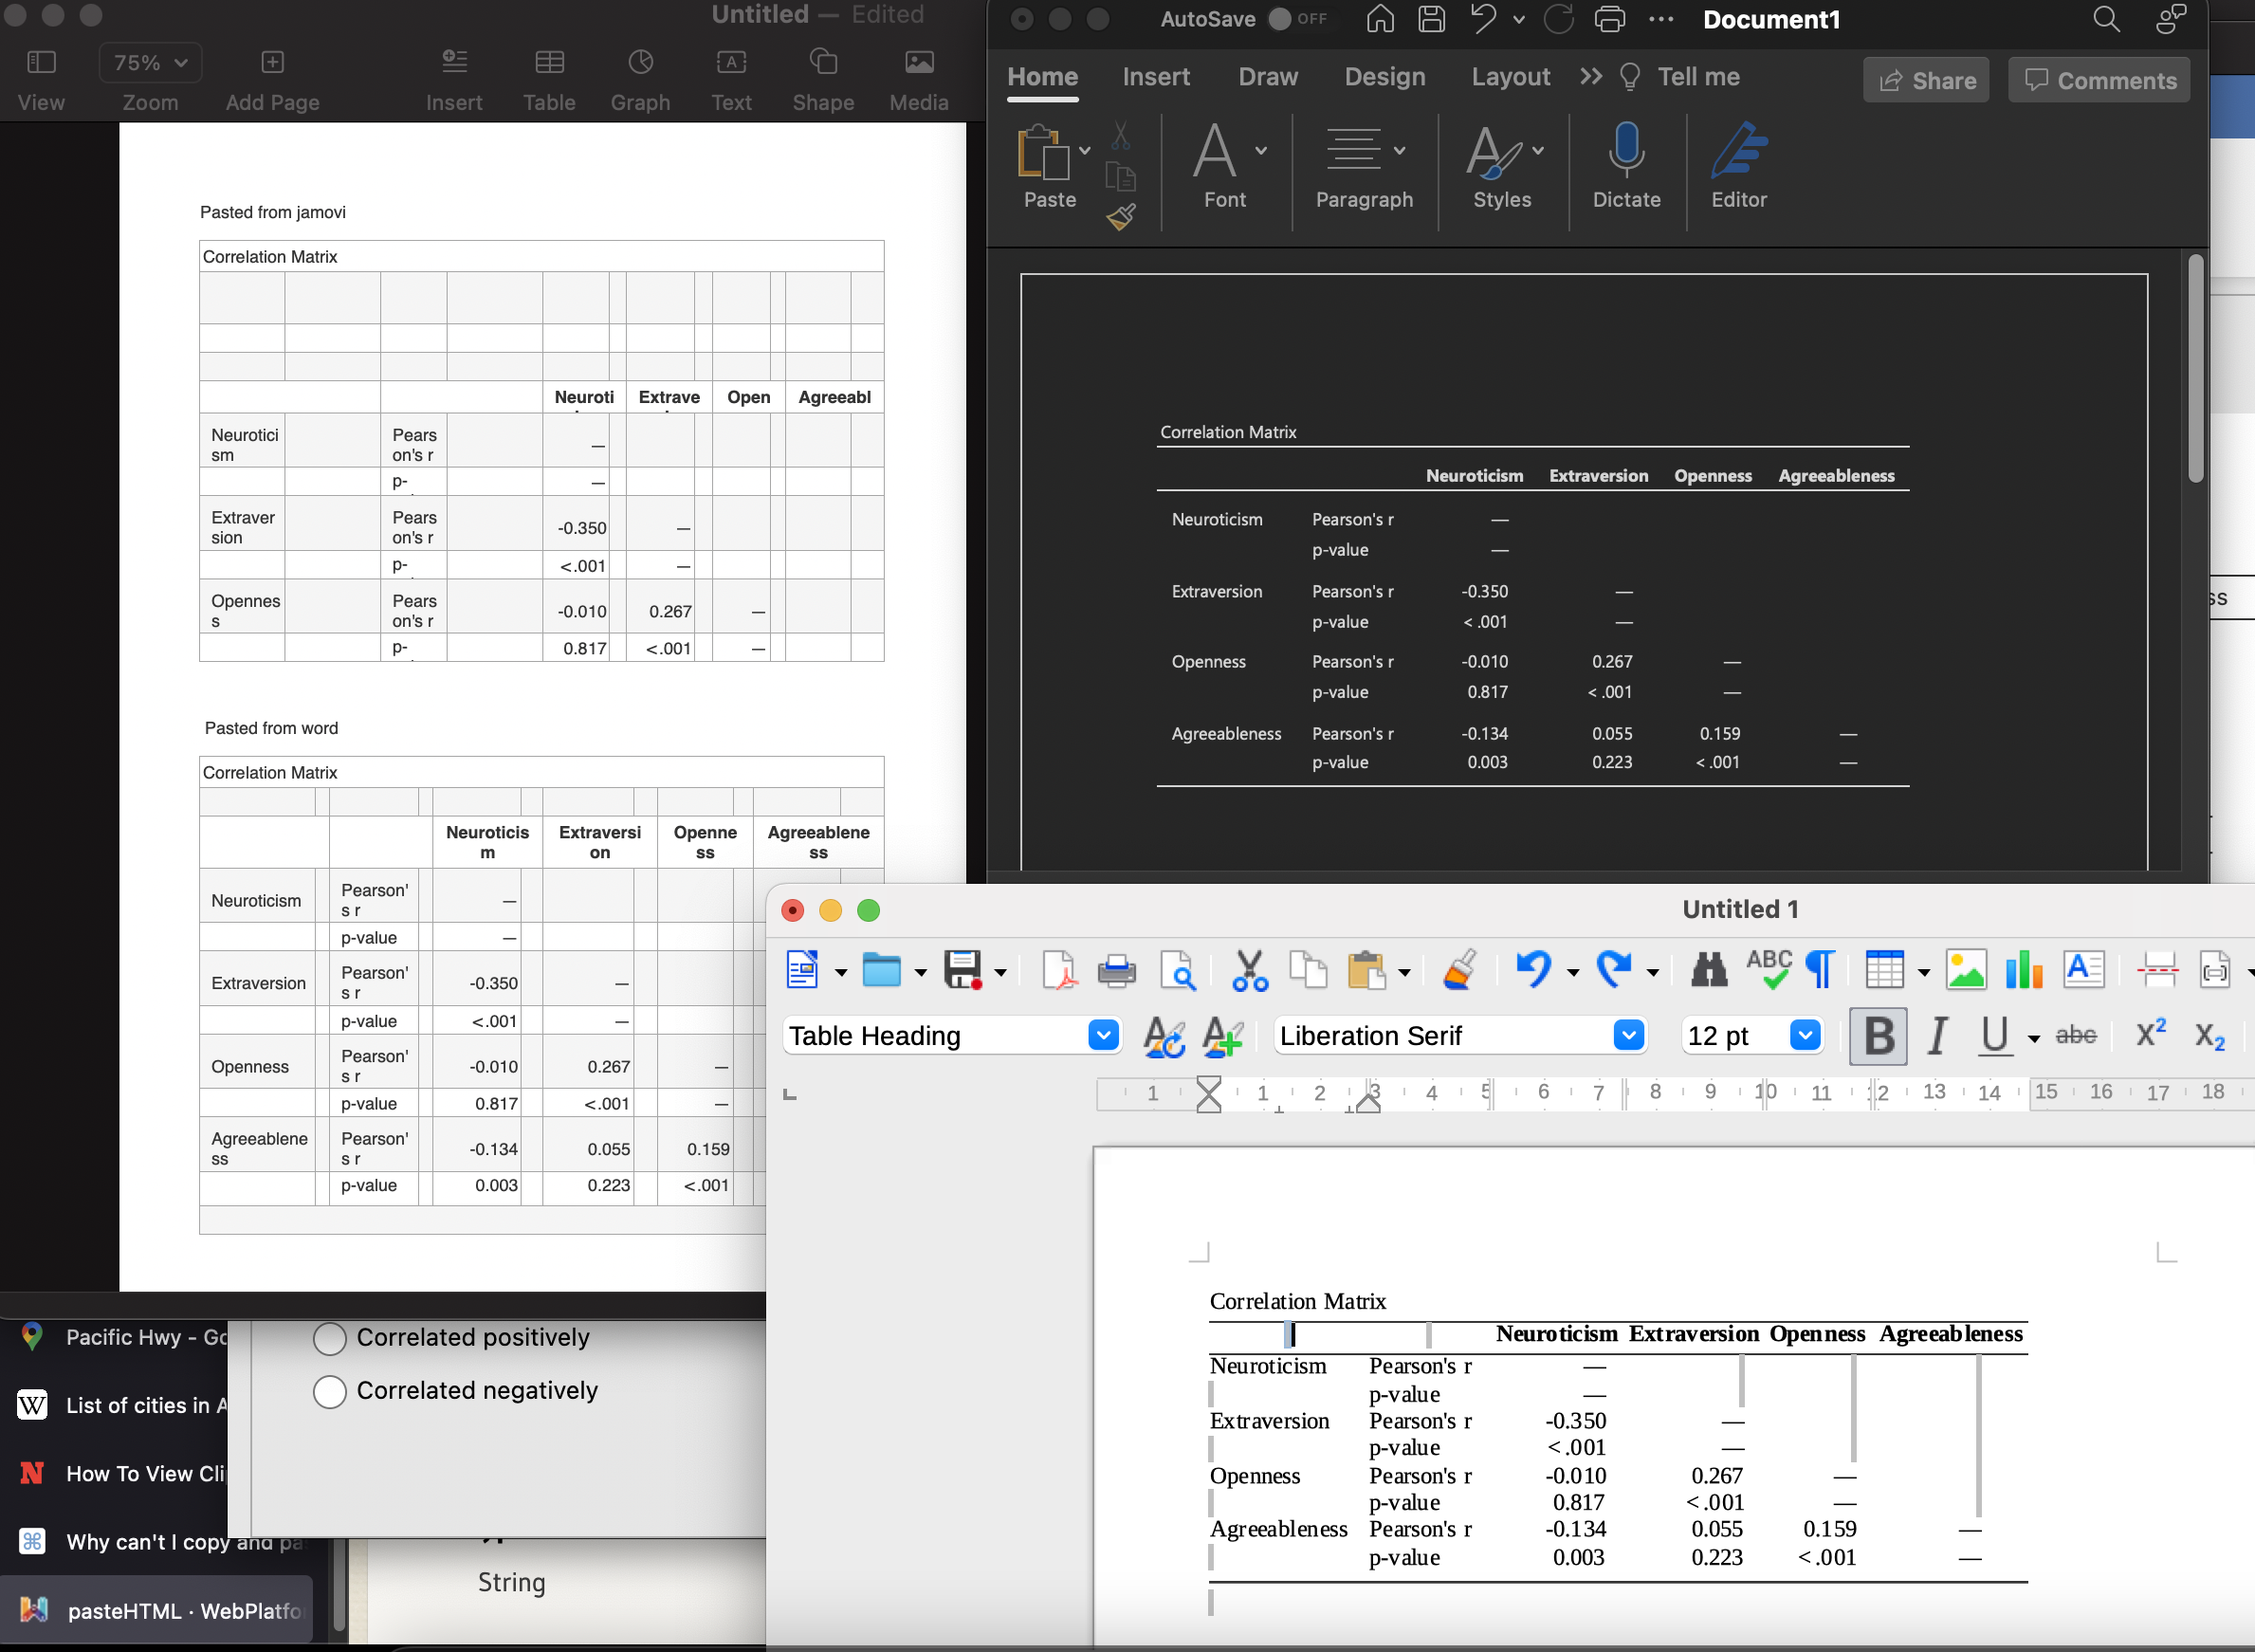Screen dimensions: 2255x1652
Task: Click Clone Formatting paintbrush in LibreOffice
Action: [x=1460, y=969]
